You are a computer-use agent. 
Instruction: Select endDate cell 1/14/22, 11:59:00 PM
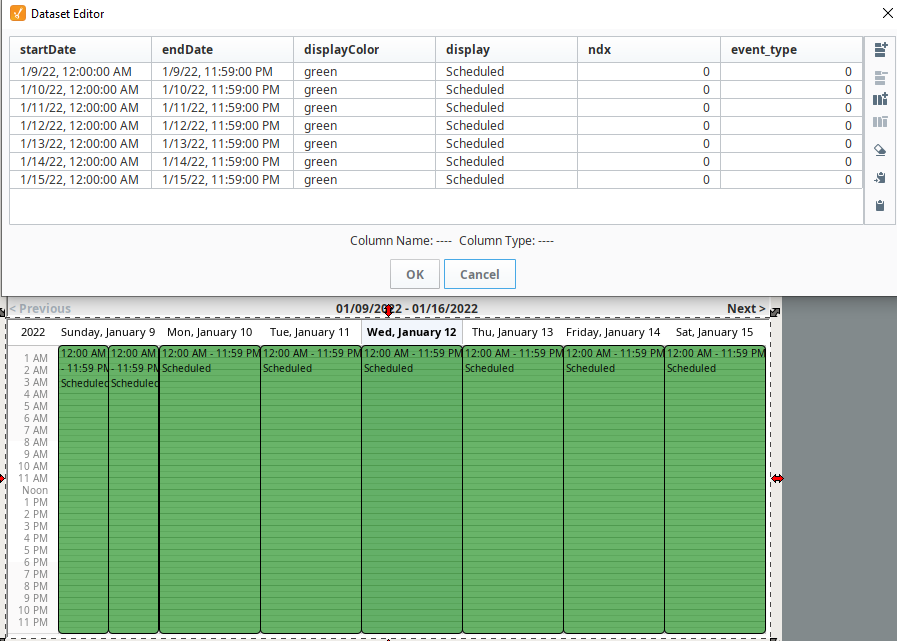223,162
